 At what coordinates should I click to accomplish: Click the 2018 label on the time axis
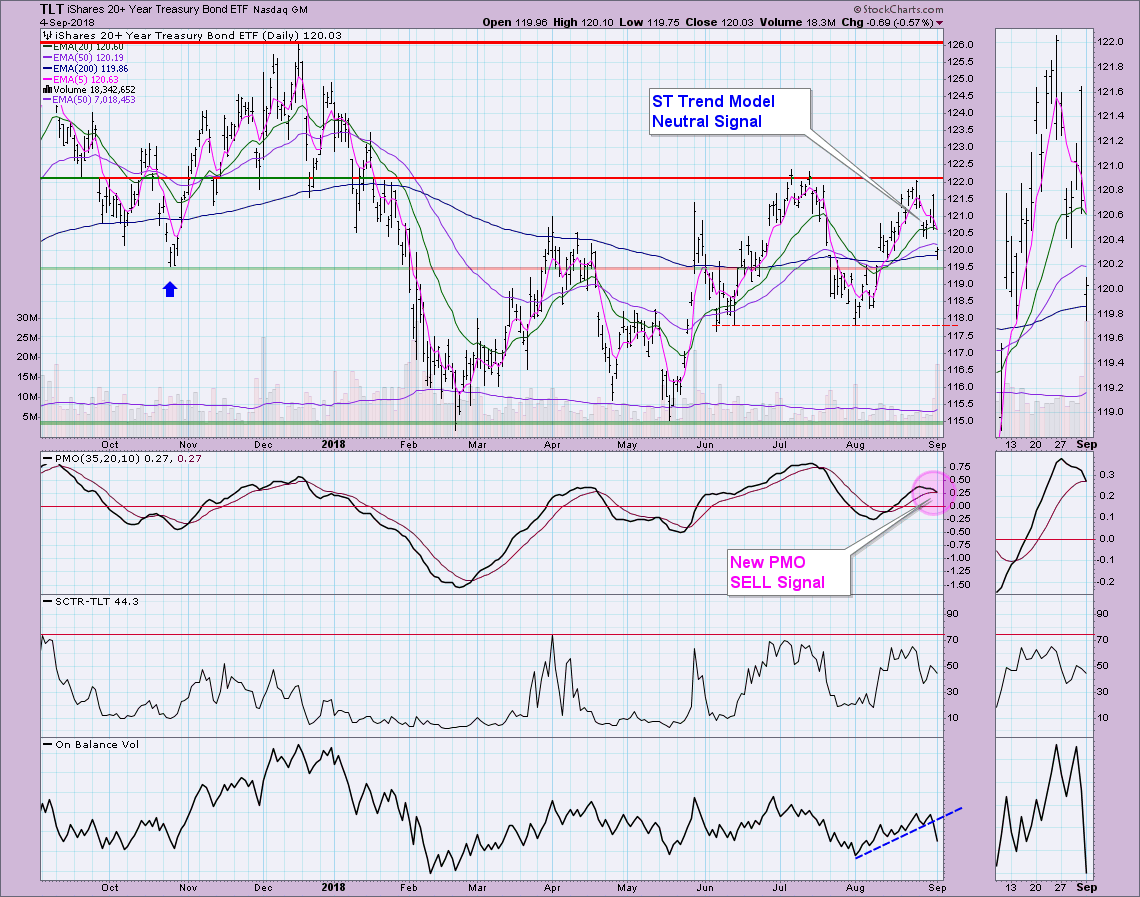[330, 443]
